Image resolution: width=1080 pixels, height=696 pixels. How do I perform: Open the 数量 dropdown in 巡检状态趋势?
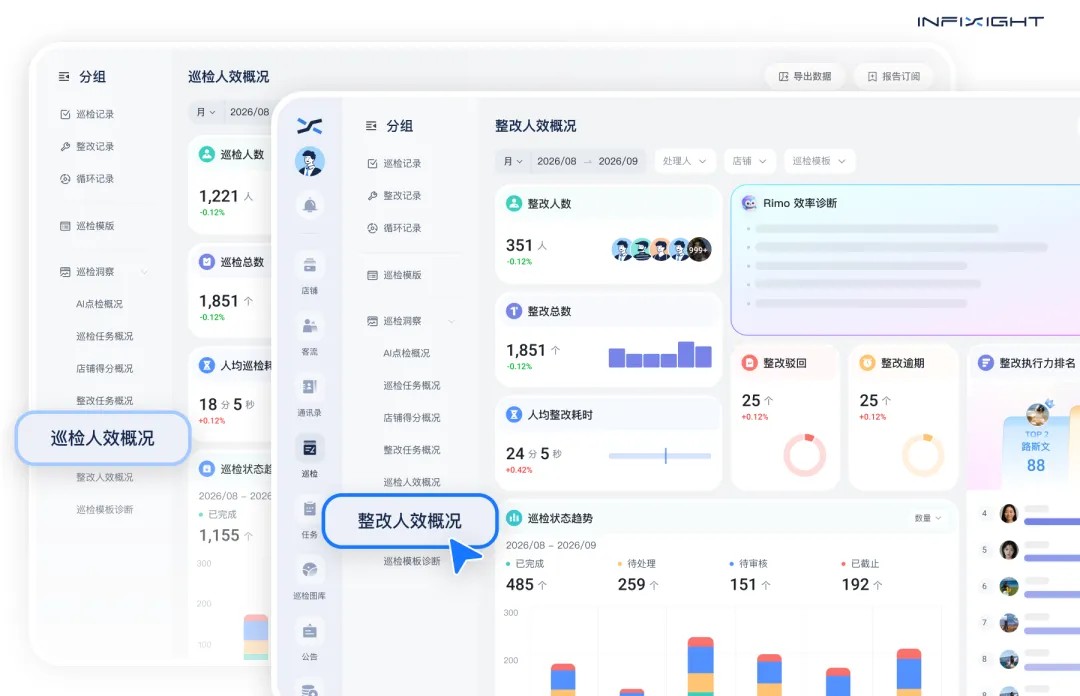(928, 518)
